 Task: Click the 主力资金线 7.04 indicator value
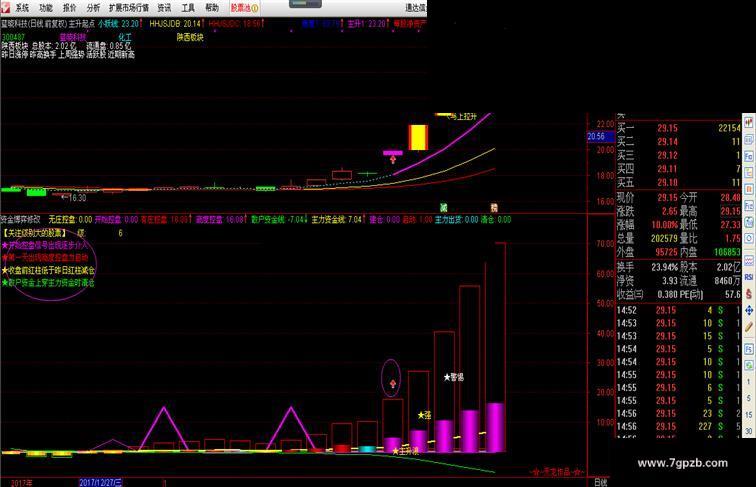337,219
